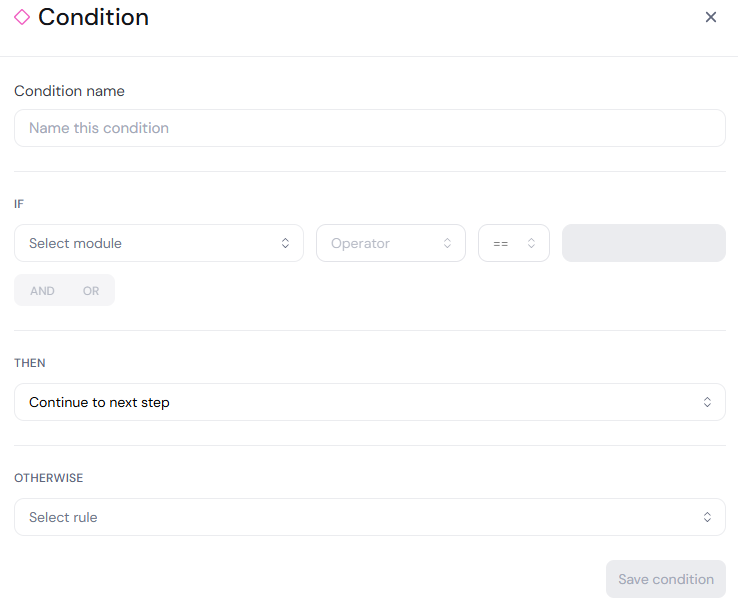Click the Condition heading title
Image resolution: width=738 pixels, height=606 pixels.
coord(94,17)
